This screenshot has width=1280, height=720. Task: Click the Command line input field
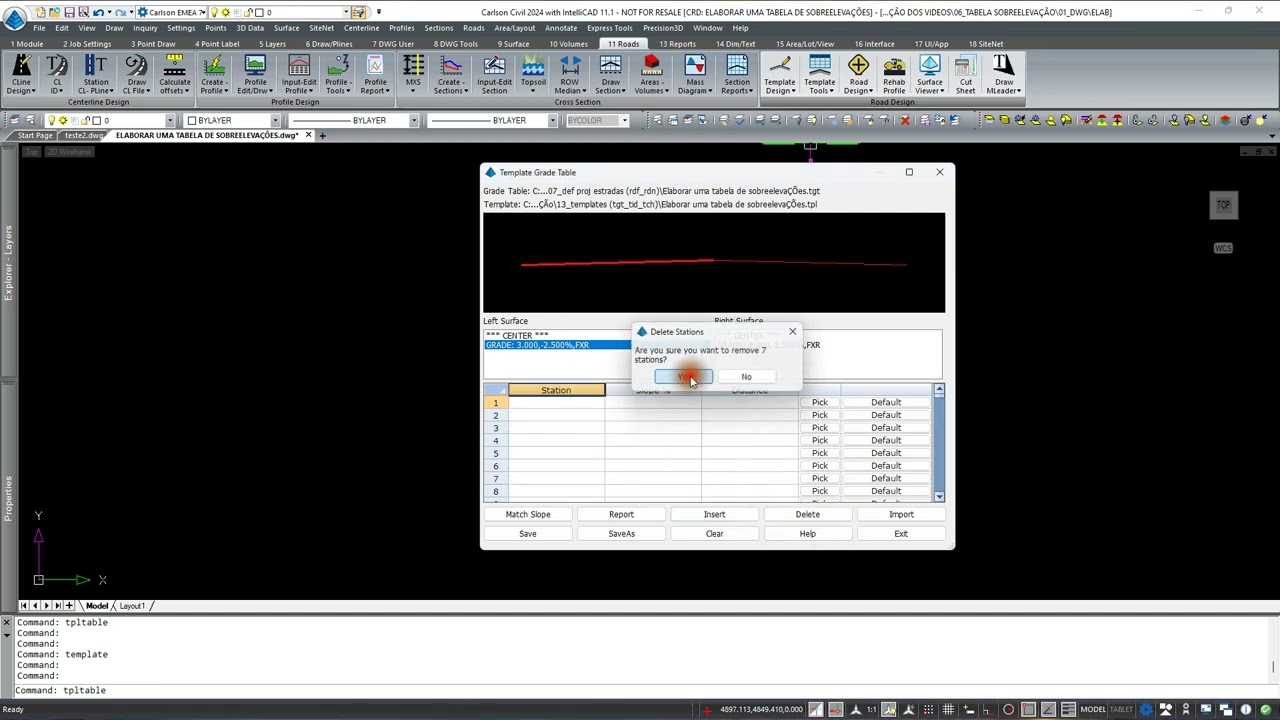tap(640, 690)
